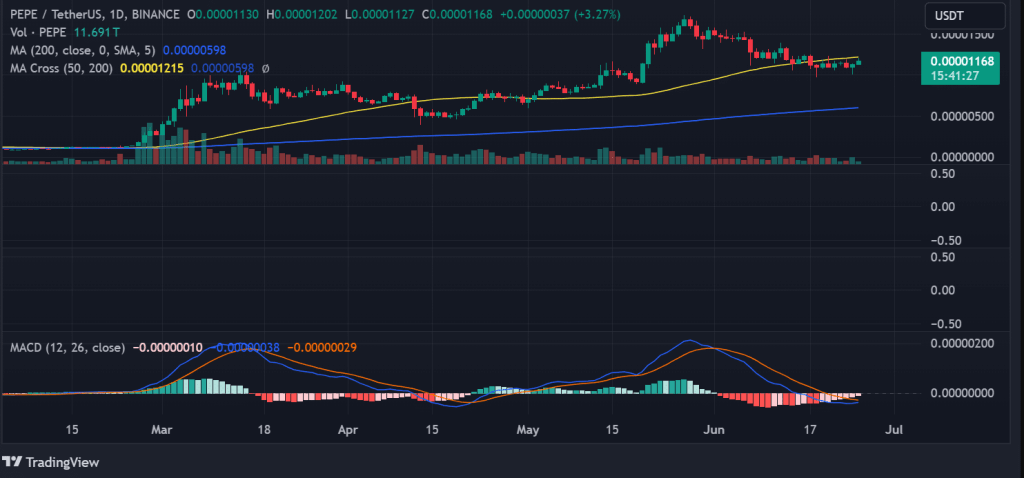
Task: Click the MACD histogram value −0.00000010
Action: (167, 347)
